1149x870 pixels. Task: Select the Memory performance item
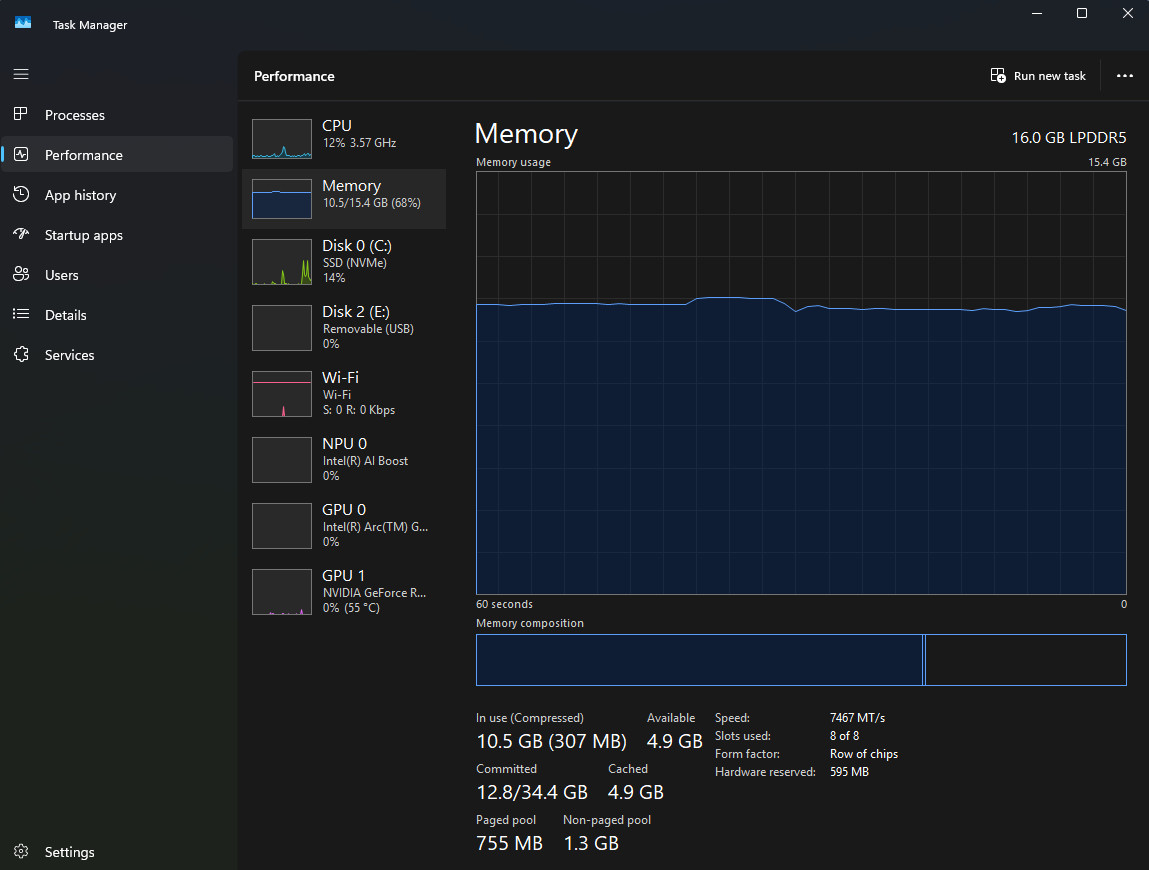pos(344,199)
